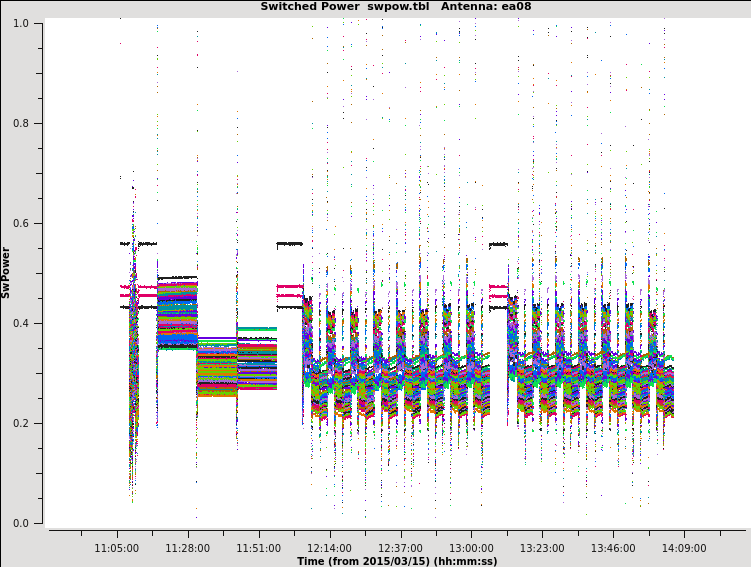The image size is (751, 567).
Task: Click the 13:00:00 time tick label
Action: coord(471,548)
